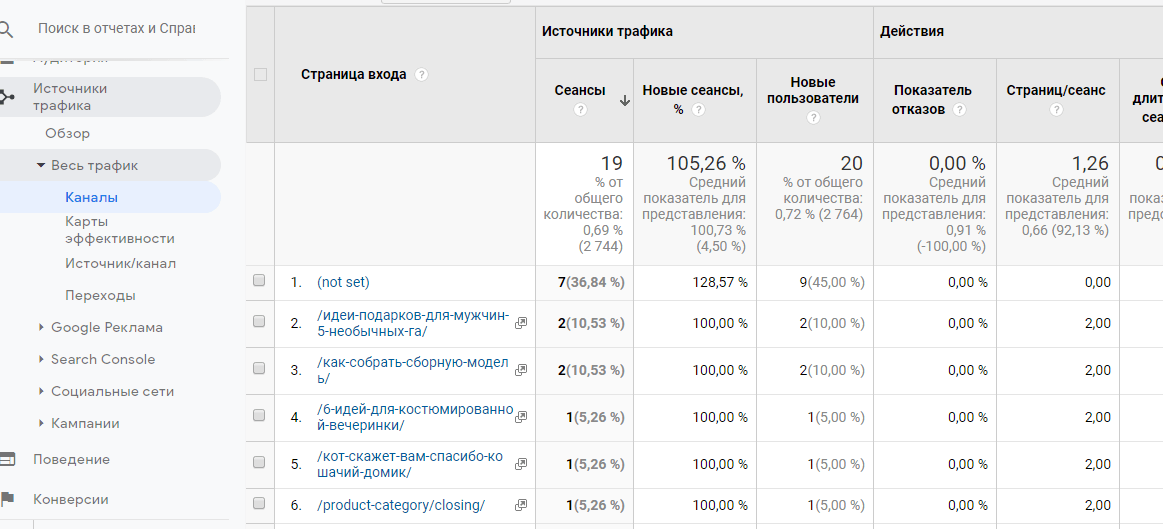Open the /6-идей-для-костюмированной-вечеринки/ landing page link

click(414, 417)
